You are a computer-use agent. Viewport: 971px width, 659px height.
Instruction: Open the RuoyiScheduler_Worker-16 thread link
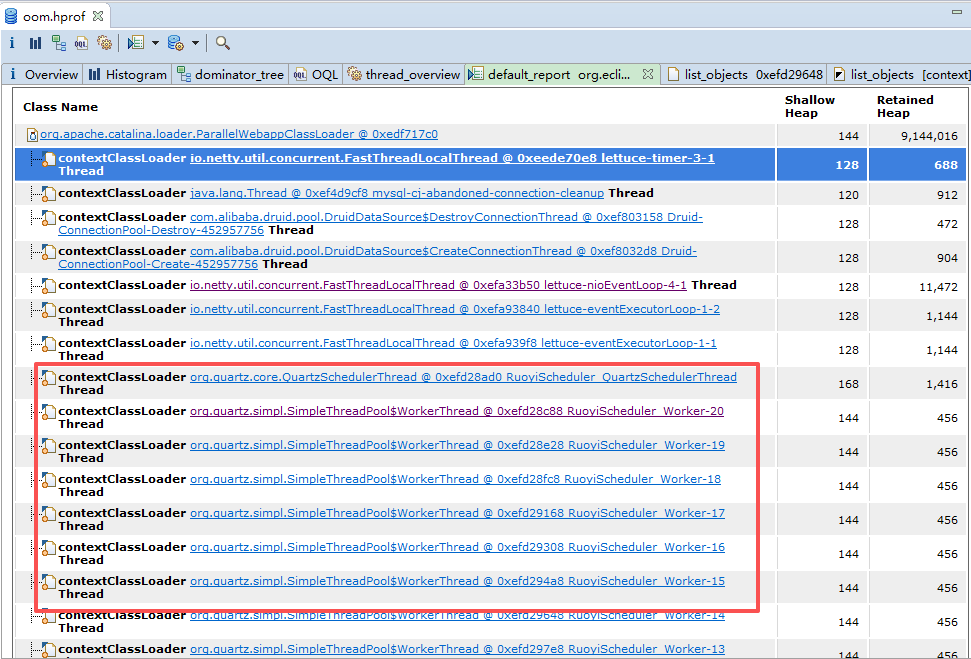[458, 547]
